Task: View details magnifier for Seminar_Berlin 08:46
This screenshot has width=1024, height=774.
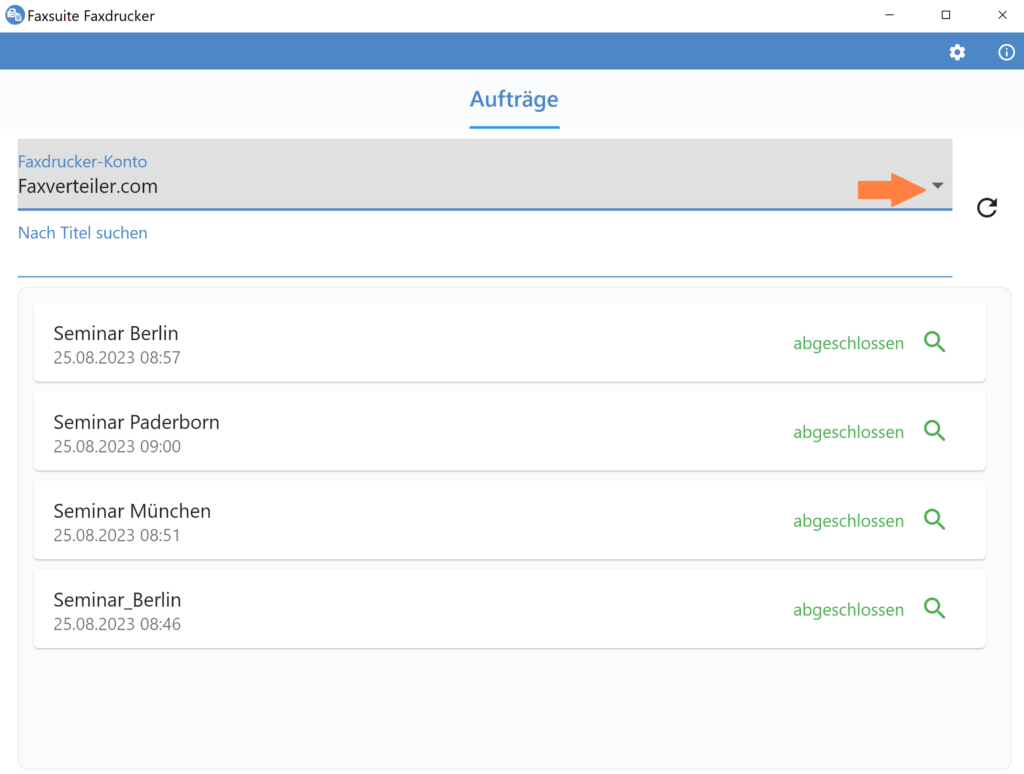Action: point(935,608)
